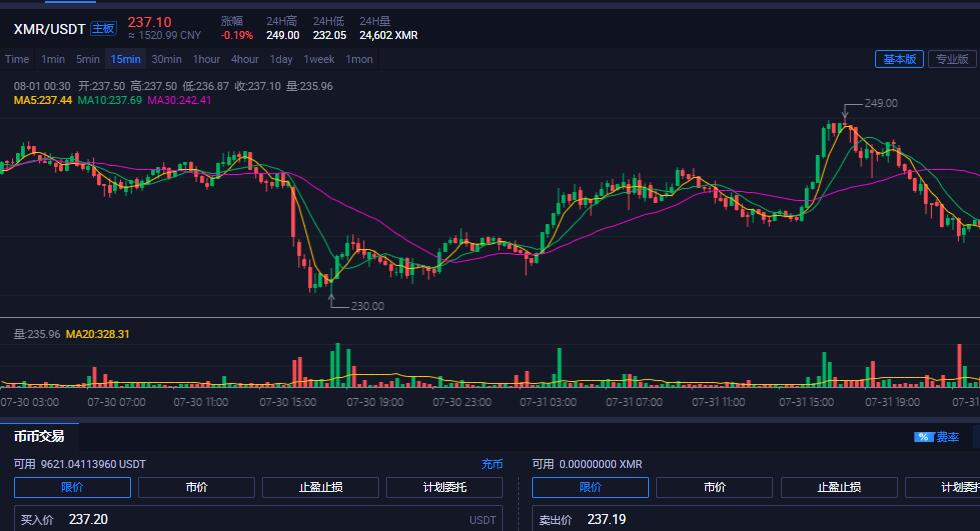Select the 1min chart interval
This screenshot has width=980, height=531.
tap(53, 59)
